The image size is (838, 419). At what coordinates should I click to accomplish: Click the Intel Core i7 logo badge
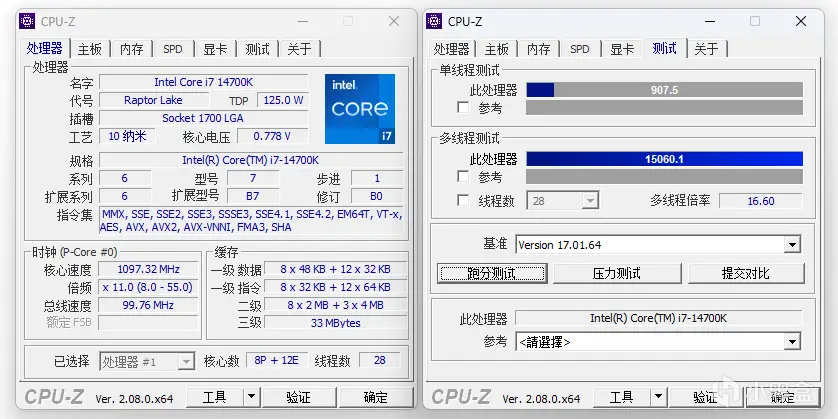click(360, 109)
